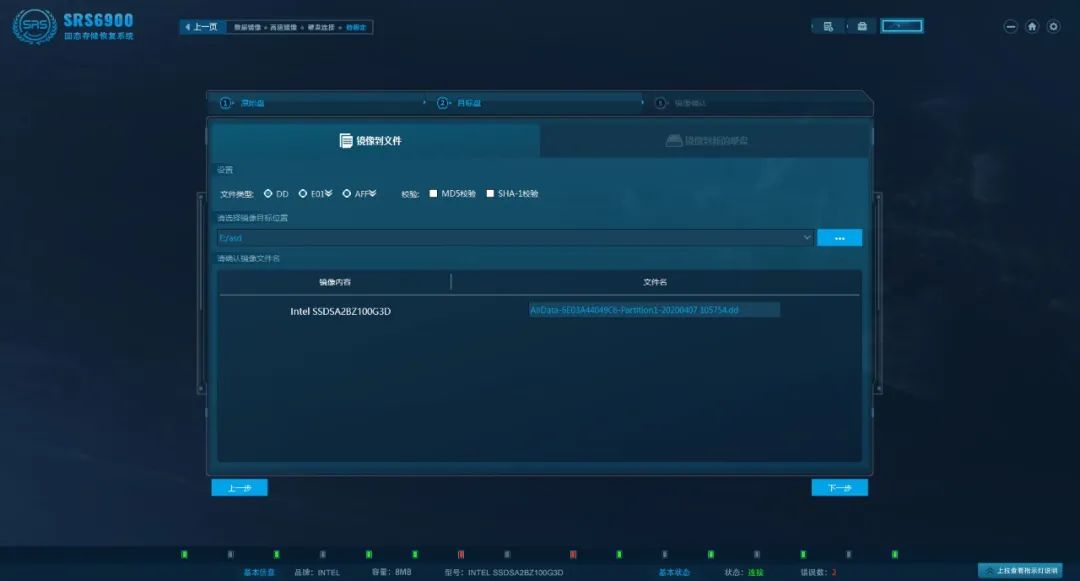1080x581 pixels.
Task: Select DD file type radio button
Action: point(268,193)
